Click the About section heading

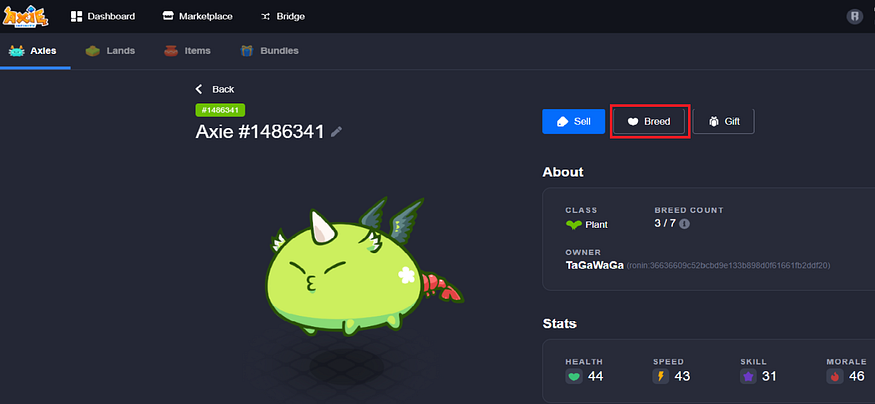(x=563, y=172)
